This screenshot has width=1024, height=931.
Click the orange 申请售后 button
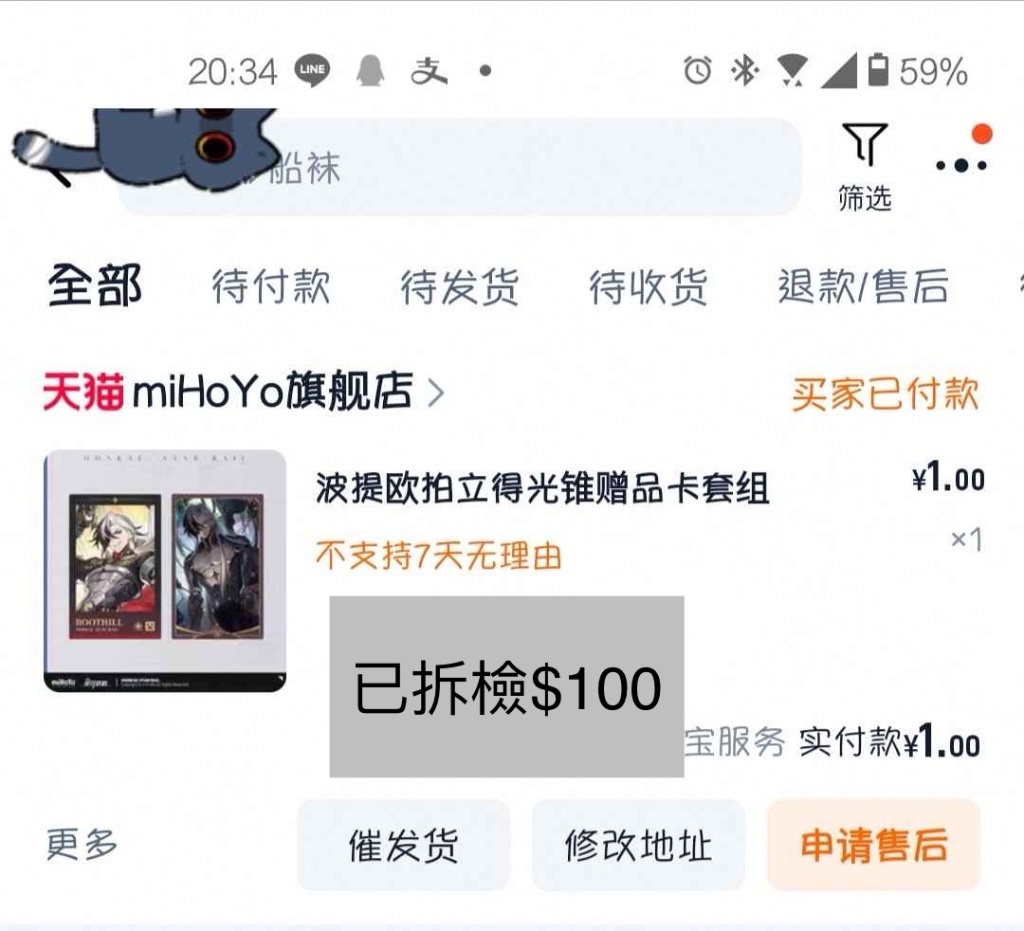[874, 845]
